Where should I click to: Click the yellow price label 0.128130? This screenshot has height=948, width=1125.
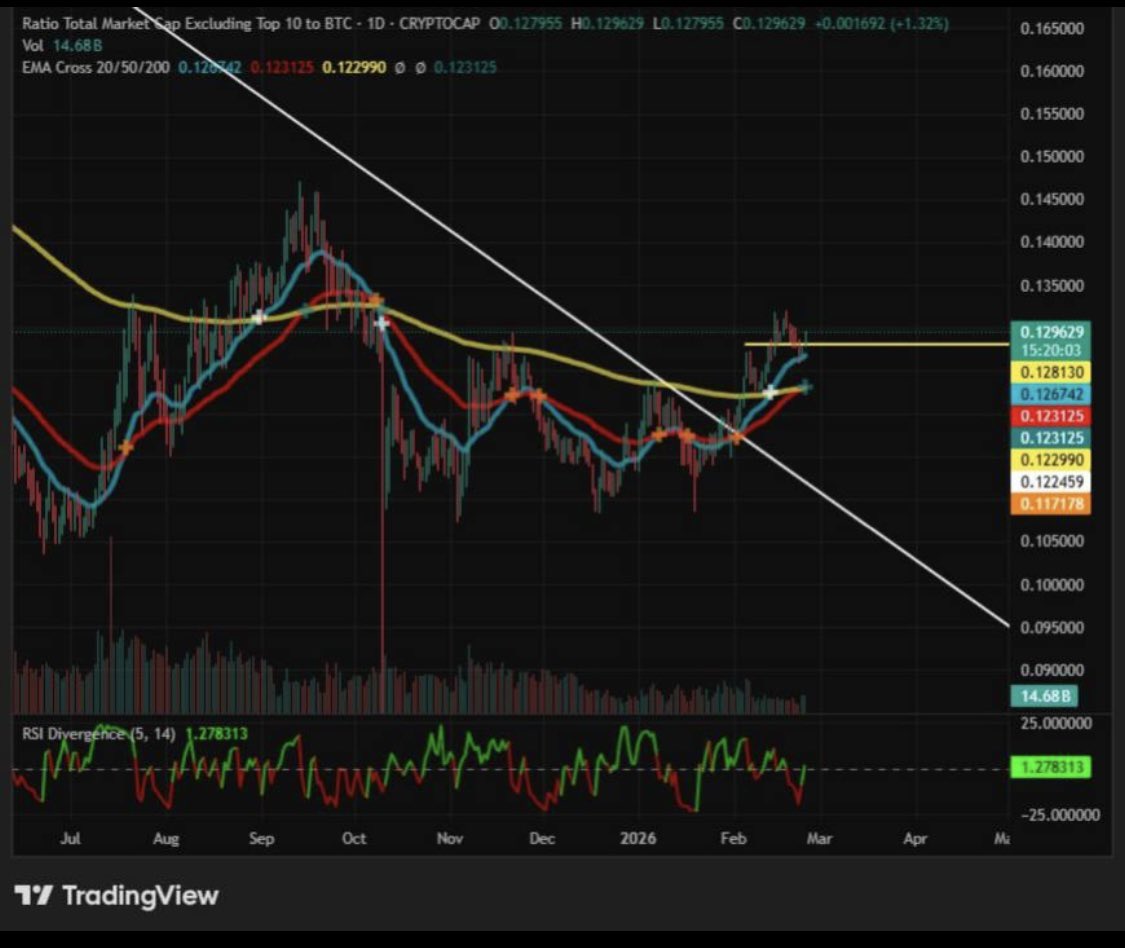point(1051,372)
